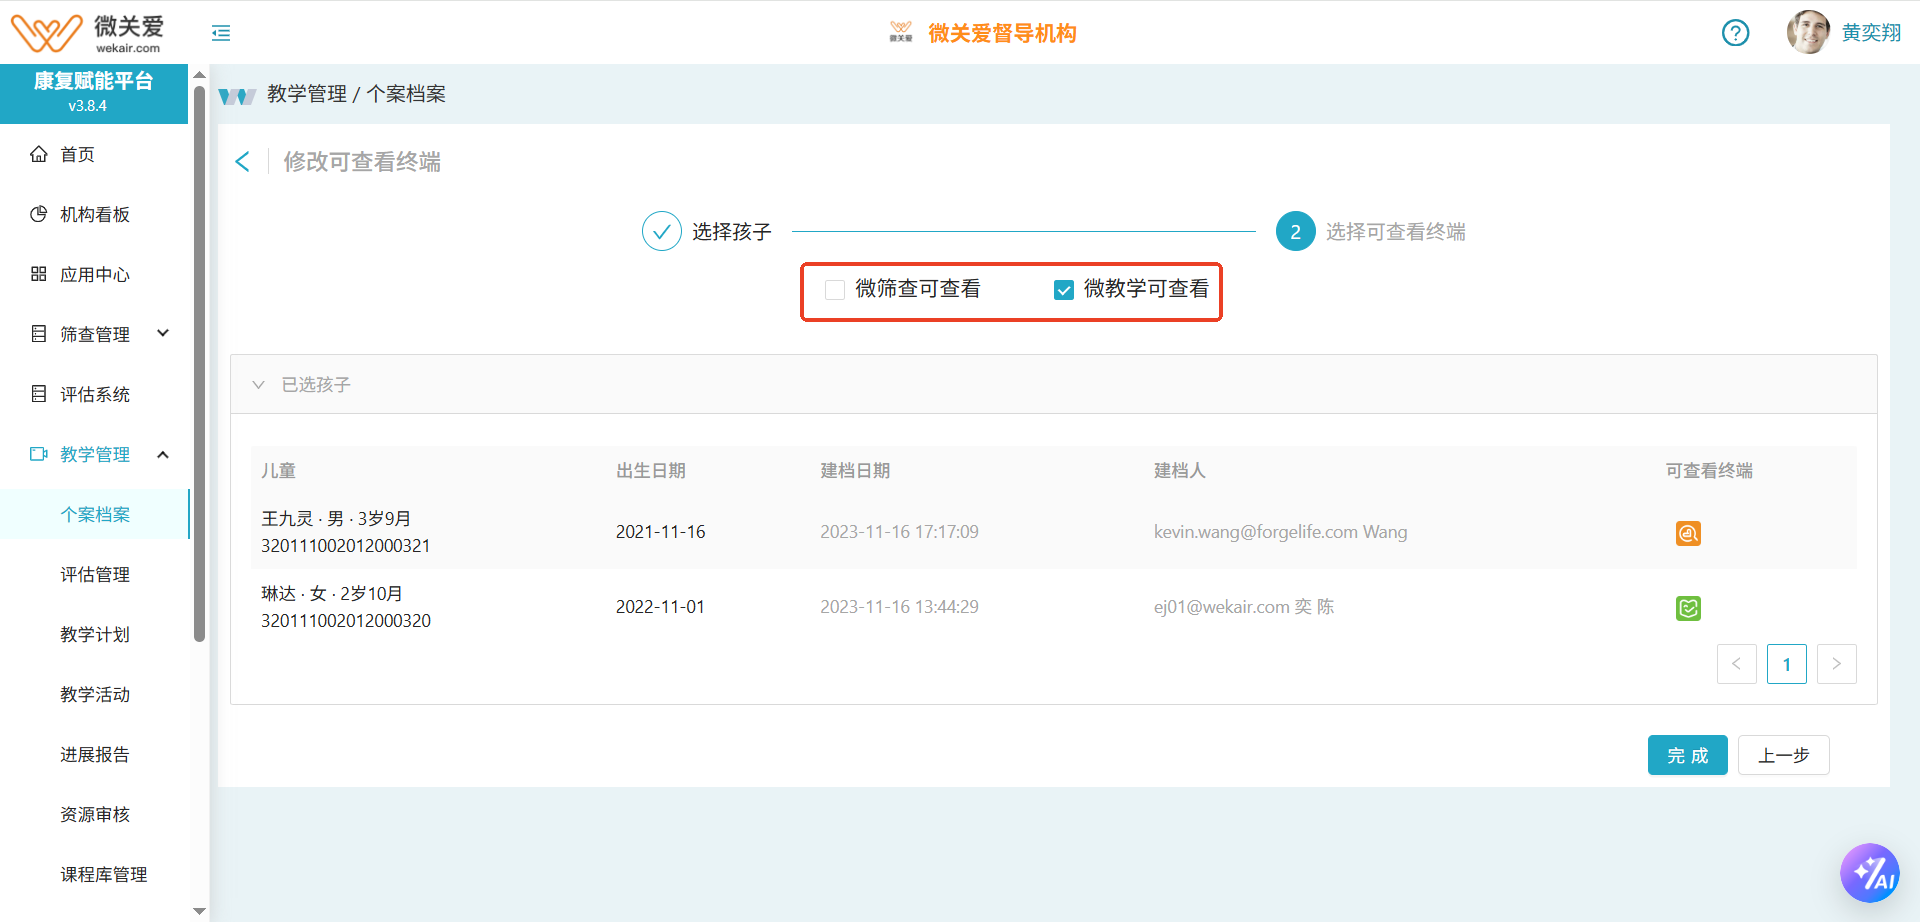Screen dimensions: 1920x922
Task: Go to 首页 in the sidebar
Action: [77, 154]
